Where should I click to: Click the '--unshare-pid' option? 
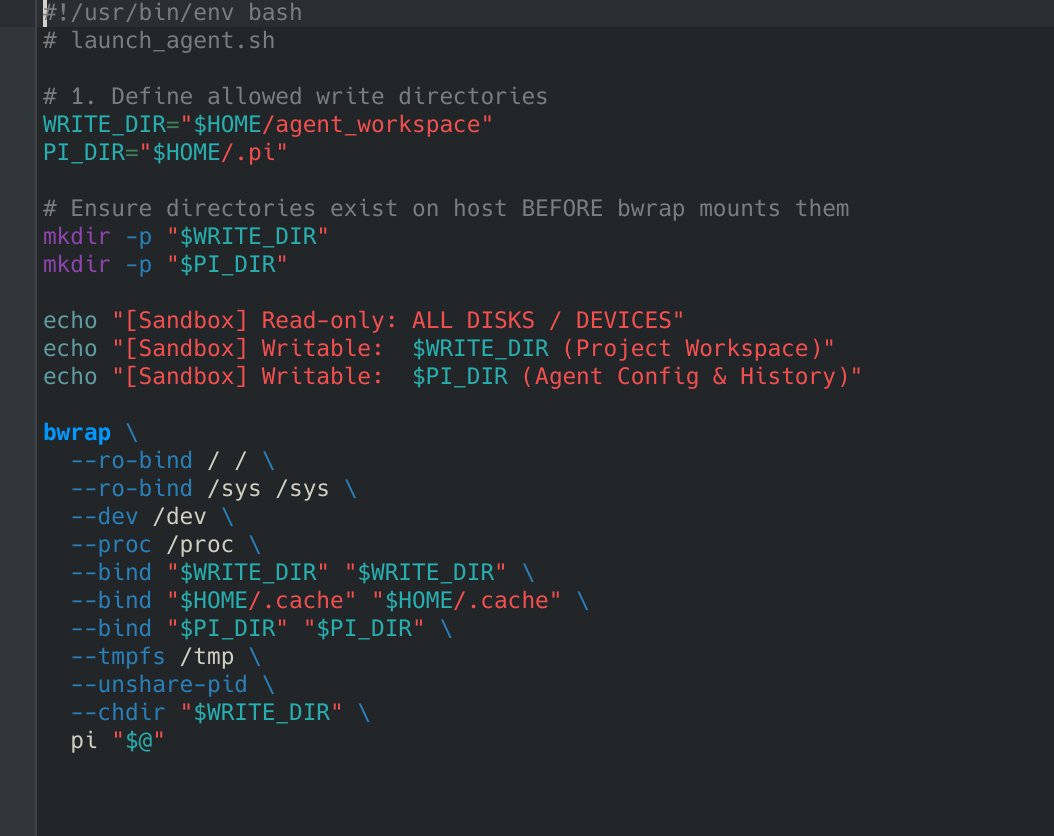point(159,685)
